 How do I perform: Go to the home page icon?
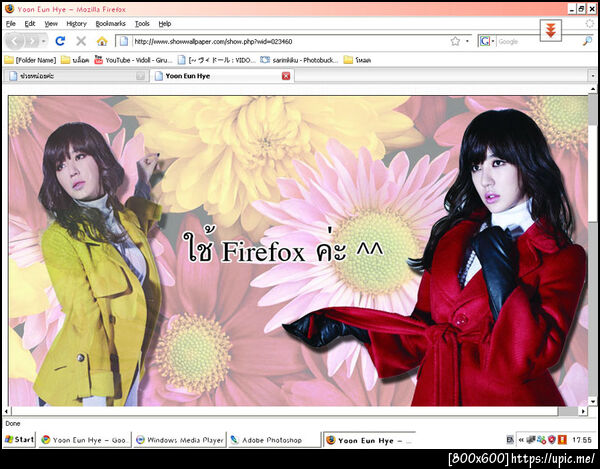(x=102, y=41)
